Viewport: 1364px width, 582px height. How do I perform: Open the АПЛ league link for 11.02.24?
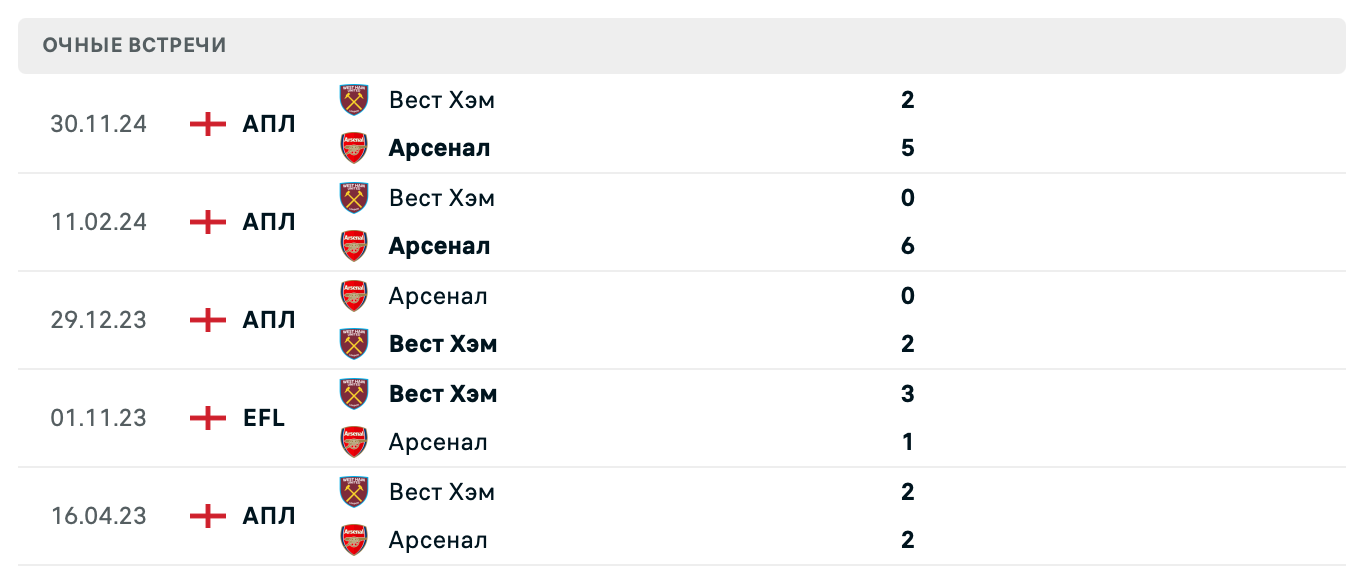coord(266,221)
